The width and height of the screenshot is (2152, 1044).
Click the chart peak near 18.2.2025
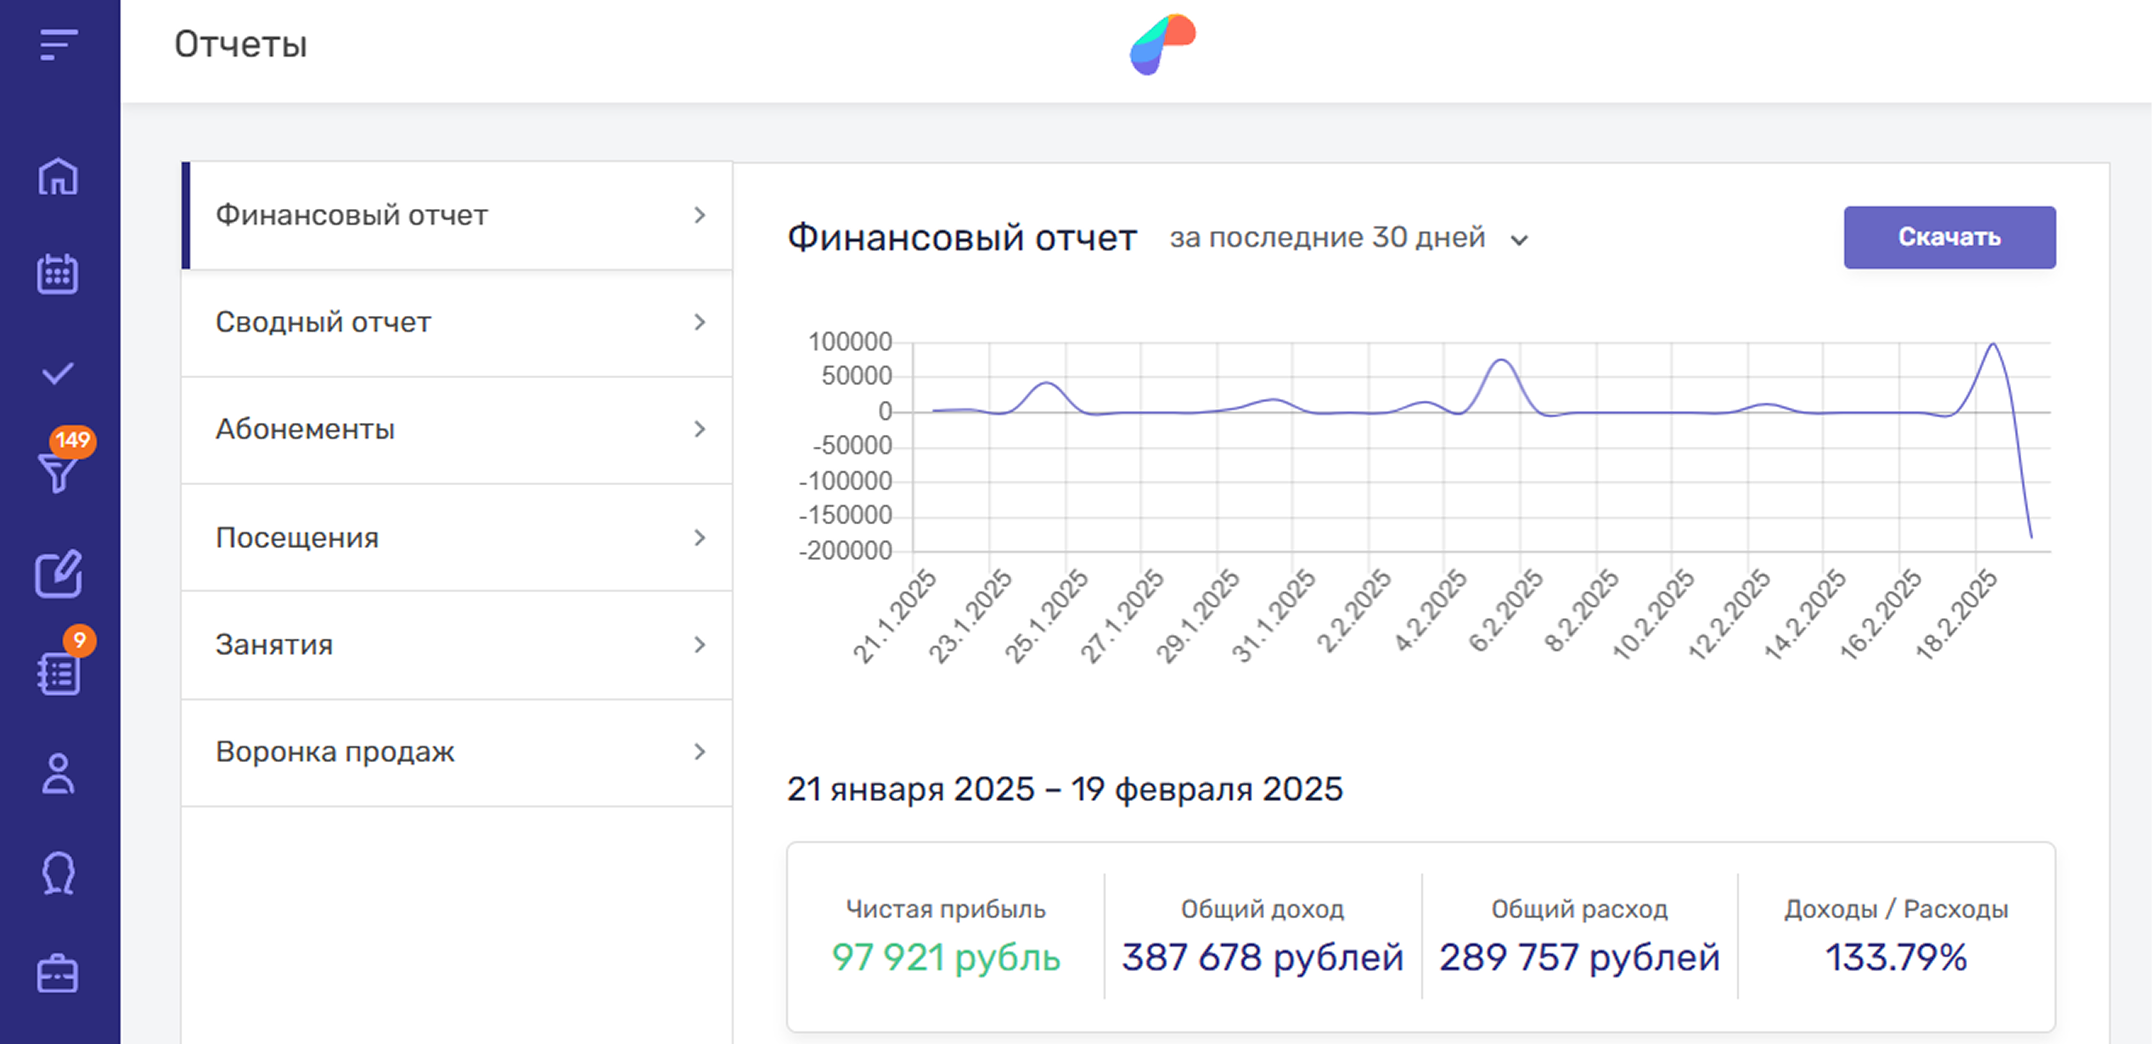point(1993,345)
